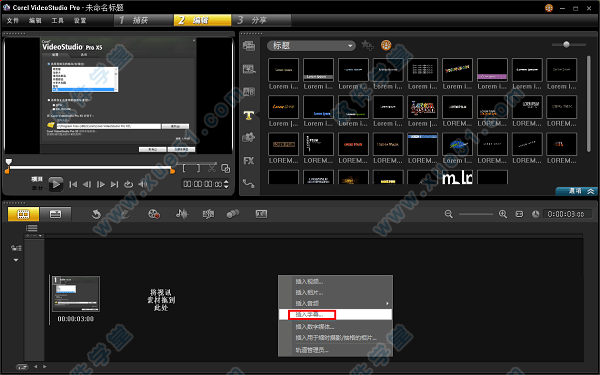
Task: Select the step 2 编辑 tab
Action: (x=202, y=20)
